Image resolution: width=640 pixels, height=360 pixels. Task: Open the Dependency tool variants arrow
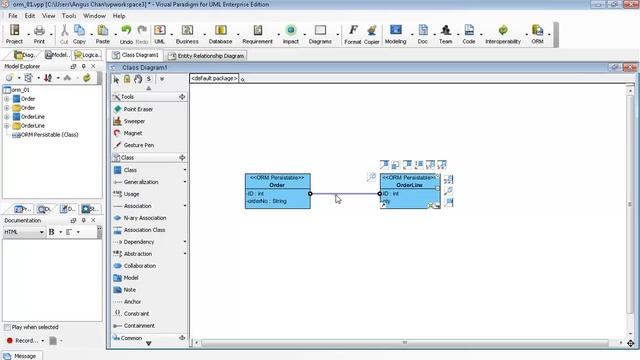pyautogui.click(x=184, y=242)
